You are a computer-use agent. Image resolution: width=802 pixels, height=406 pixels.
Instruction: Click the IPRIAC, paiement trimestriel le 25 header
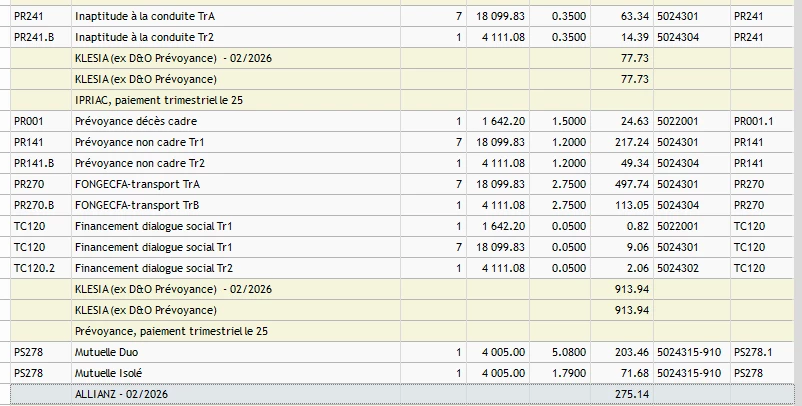pyautogui.click(x=159, y=100)
